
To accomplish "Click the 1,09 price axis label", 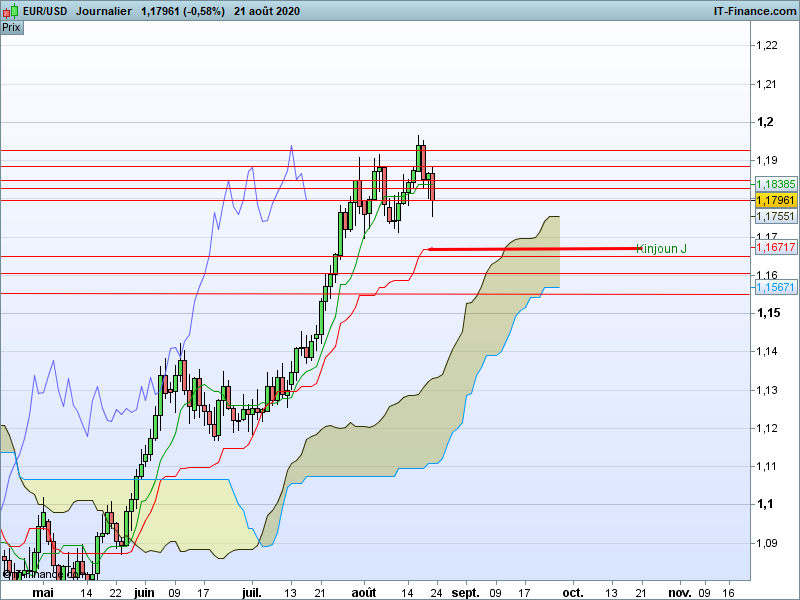I will tap(767, 543).
